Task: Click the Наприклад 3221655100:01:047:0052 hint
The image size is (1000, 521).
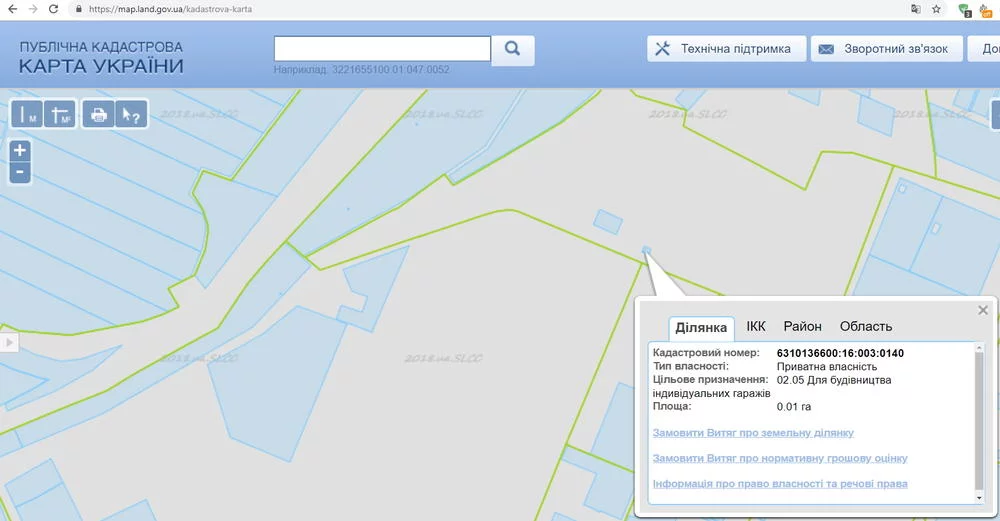Action: click(362, 70)
